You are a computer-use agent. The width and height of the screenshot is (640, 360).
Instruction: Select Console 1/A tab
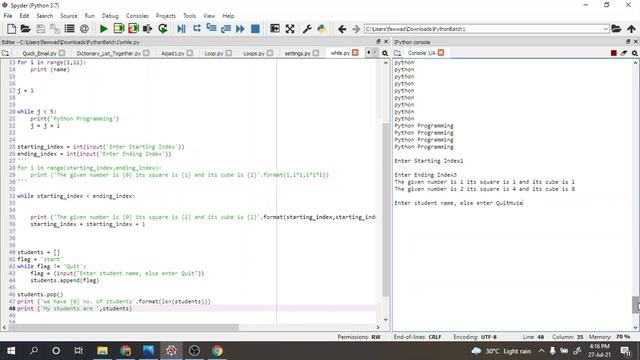(x=421, y=53)
